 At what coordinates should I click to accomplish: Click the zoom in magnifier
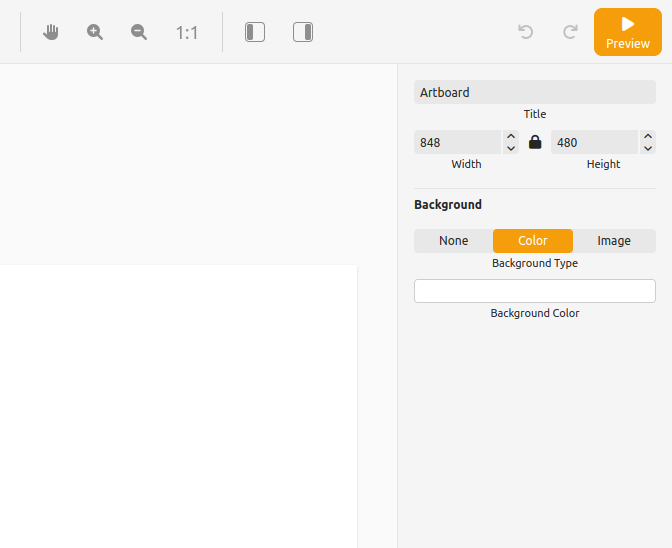(95, 32)
